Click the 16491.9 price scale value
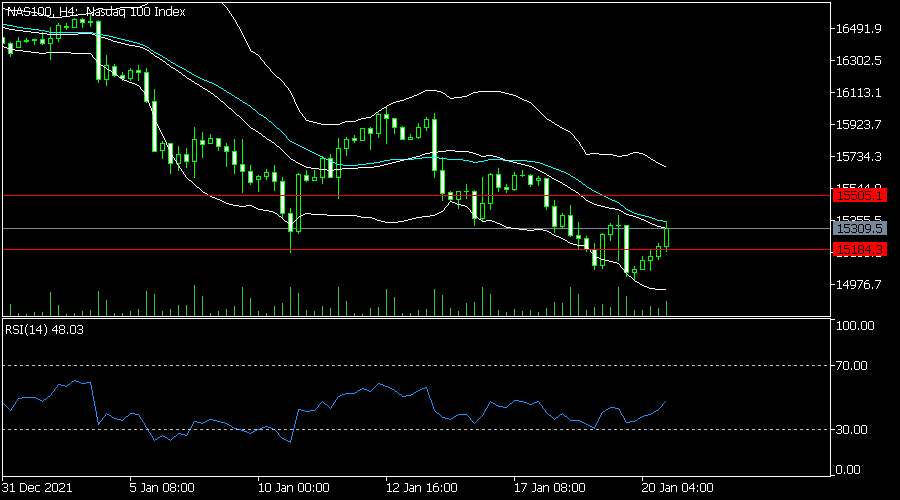The image size is (900, 500). 858,29
